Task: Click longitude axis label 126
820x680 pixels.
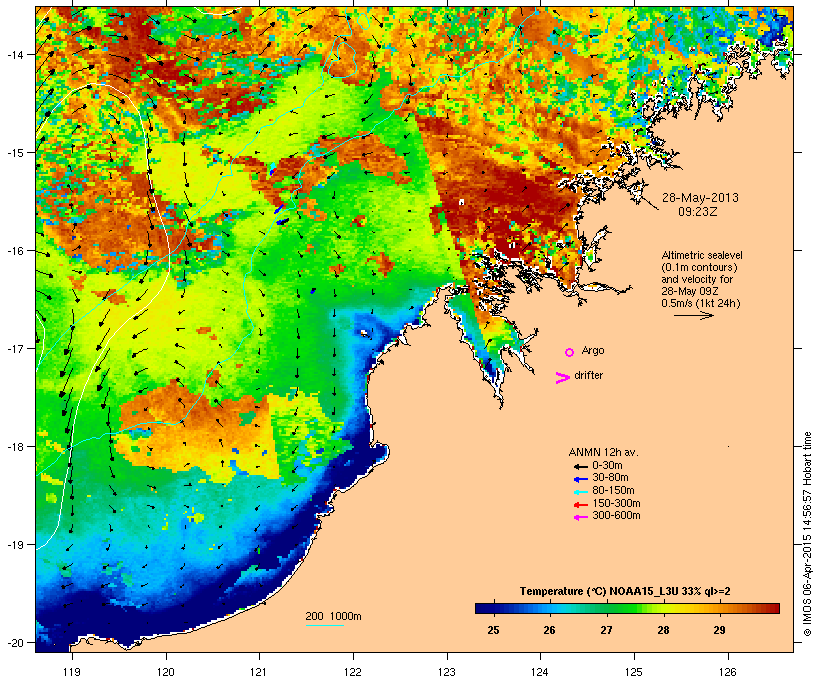Action: [728, 672]
